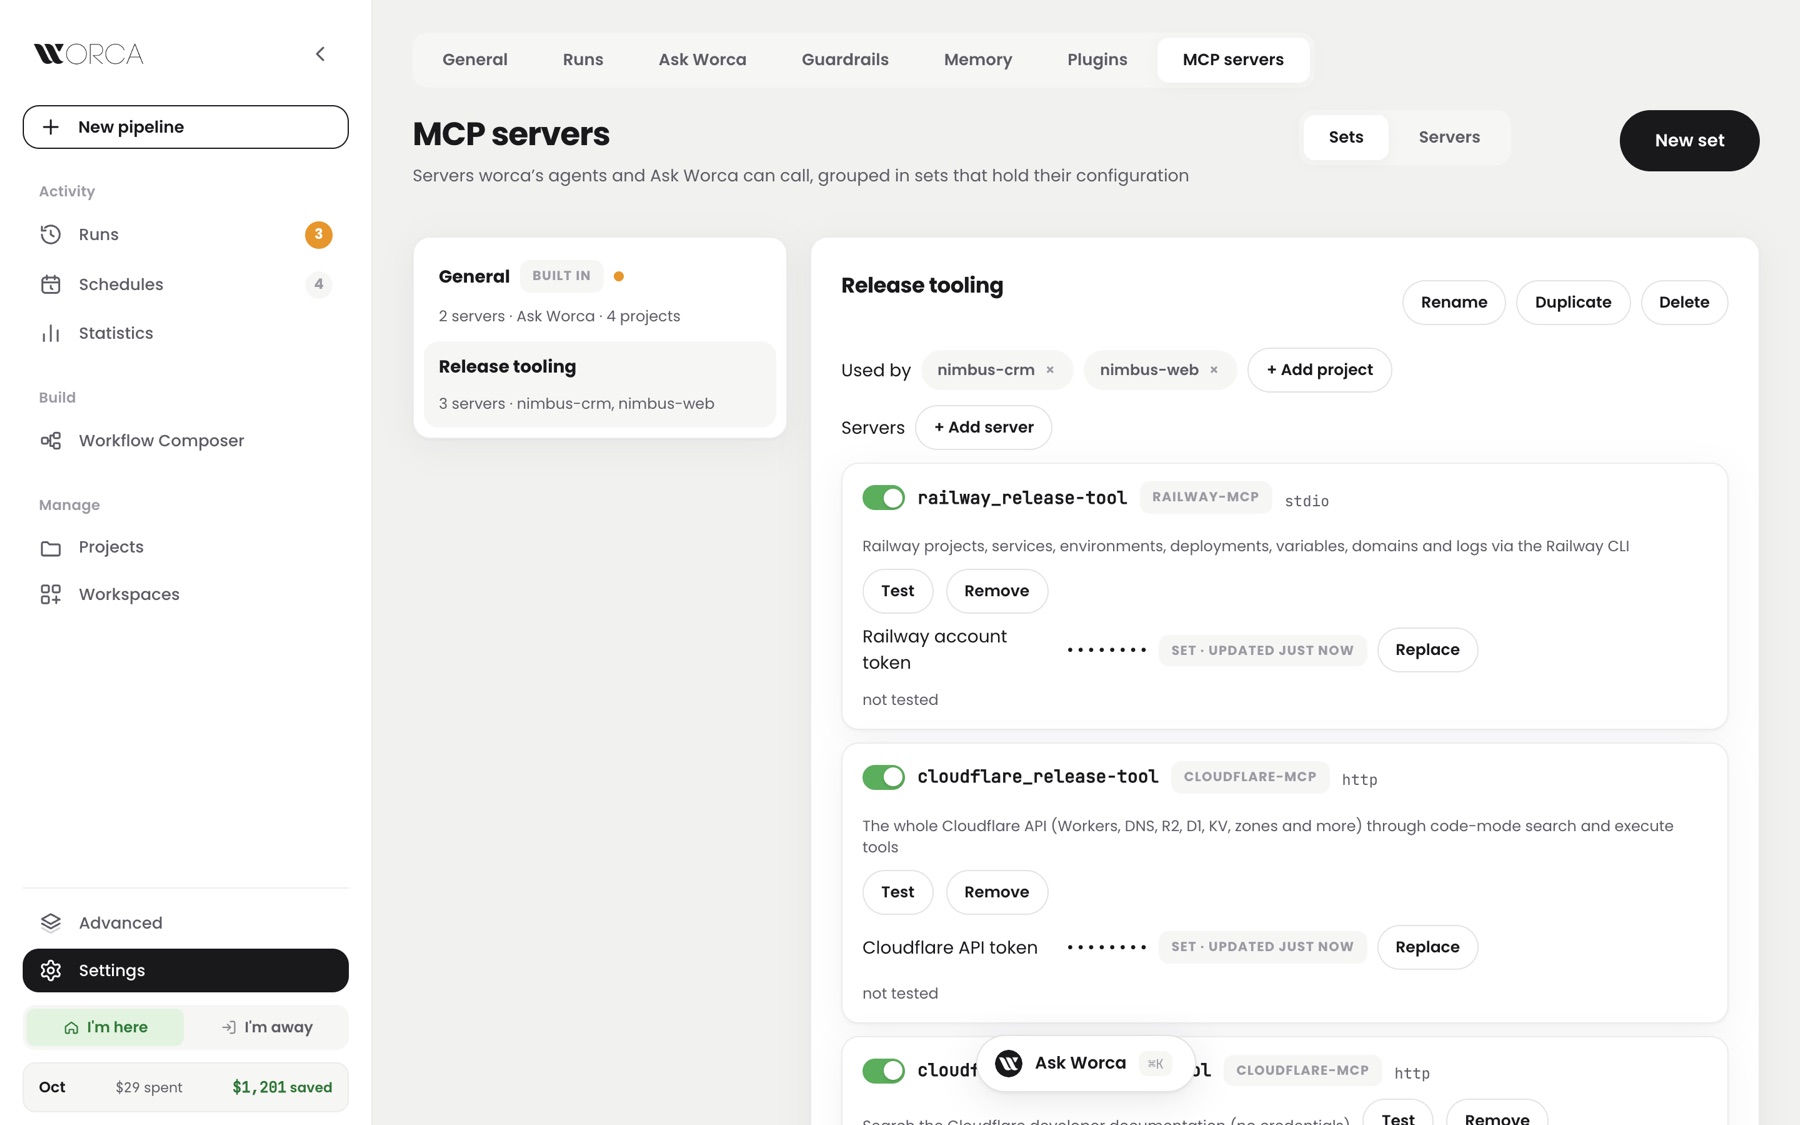Open the Runs settings tab
This screenshot has height=1125, width=1800.
(583, 60)
